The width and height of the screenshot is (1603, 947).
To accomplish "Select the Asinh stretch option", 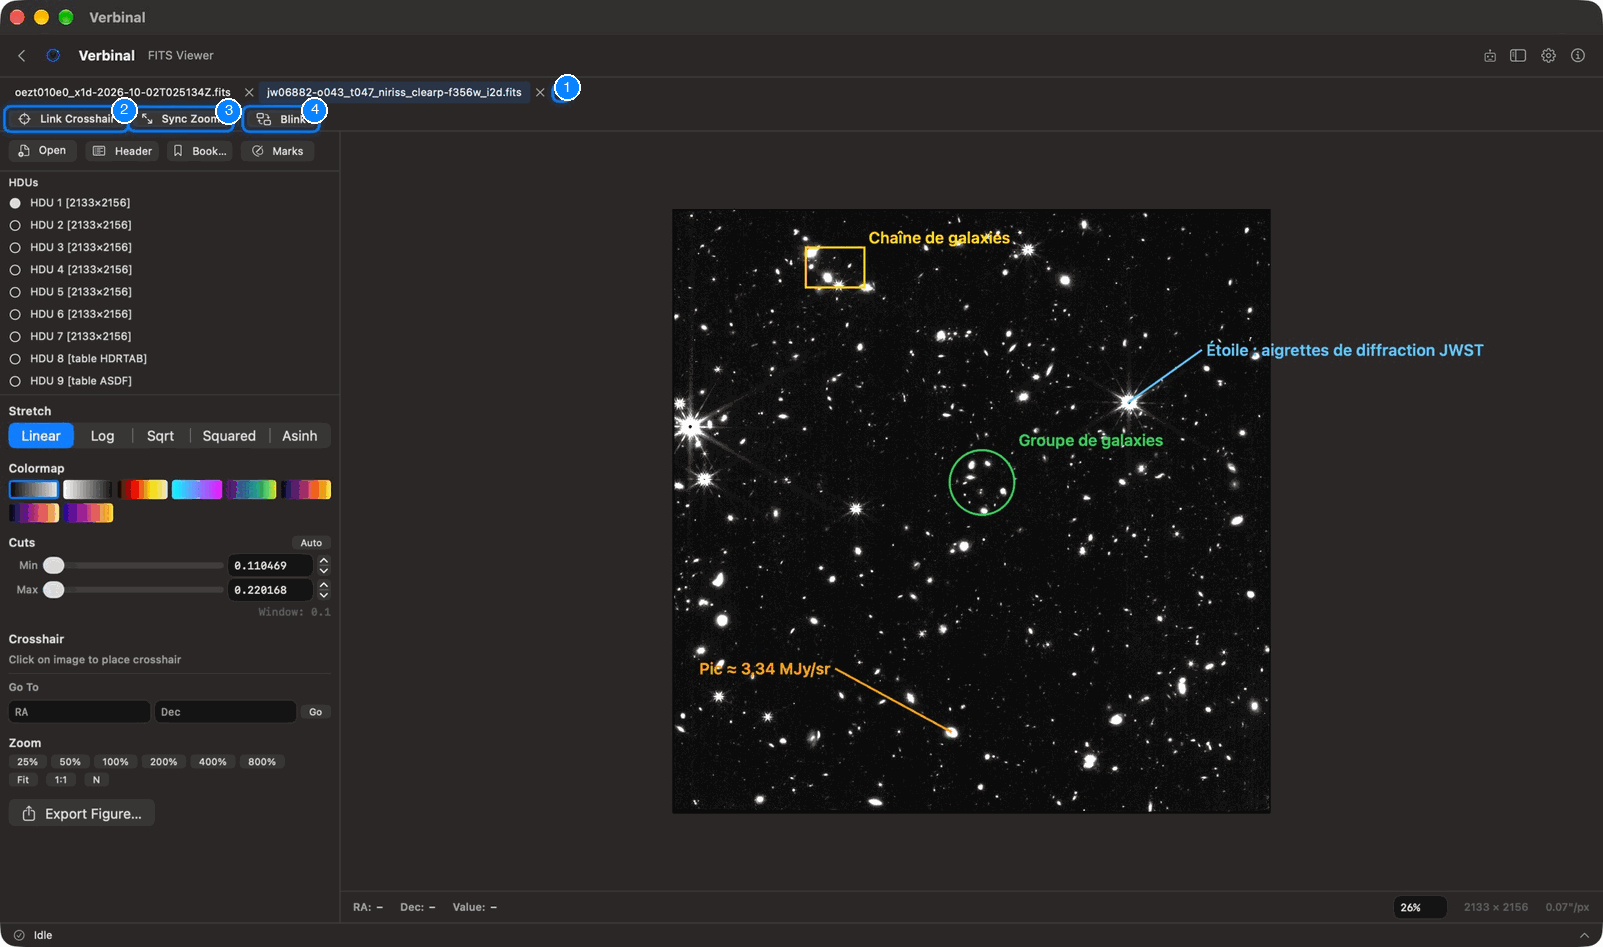I will coord(300,436).
